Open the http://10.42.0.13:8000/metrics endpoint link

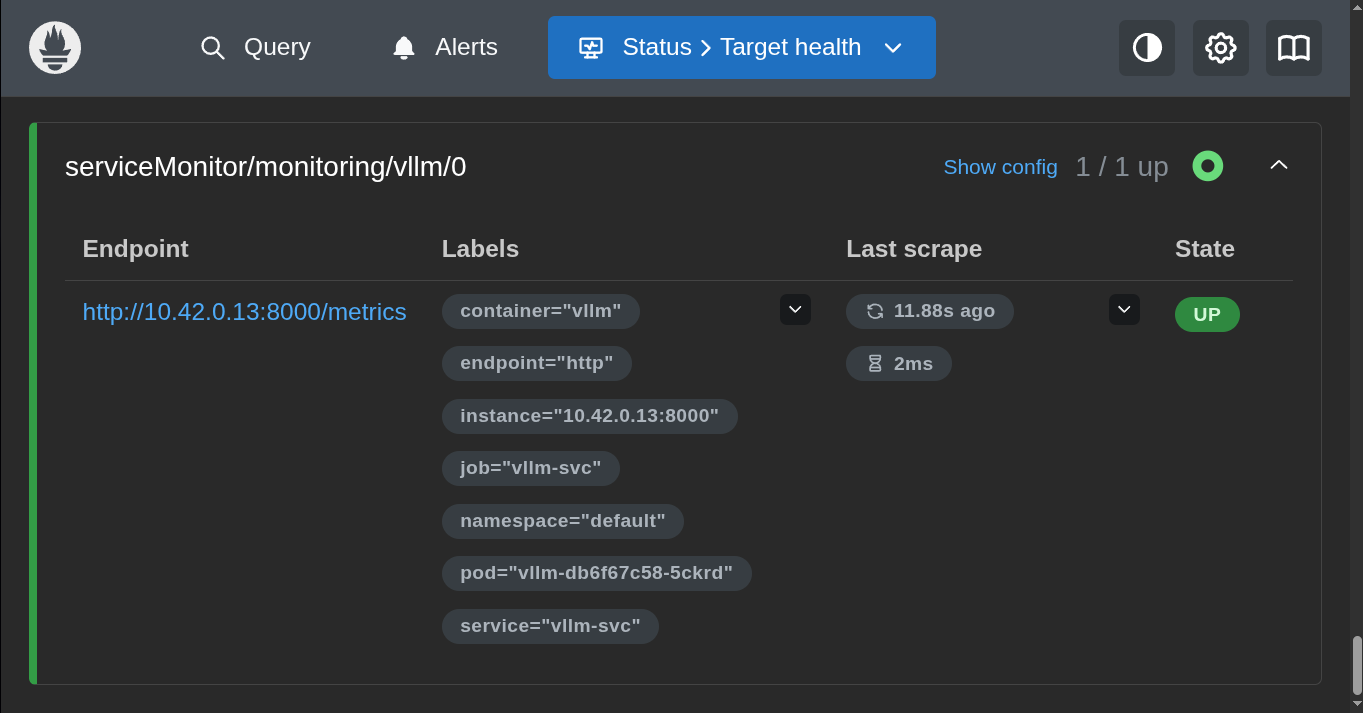(245, 312)
